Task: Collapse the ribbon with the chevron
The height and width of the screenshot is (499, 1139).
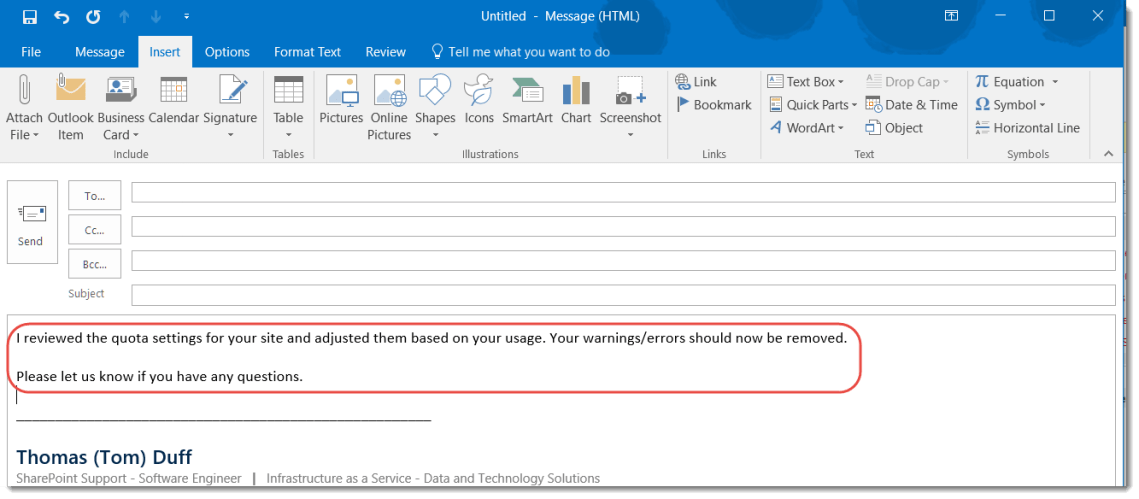Action: 1108,153
